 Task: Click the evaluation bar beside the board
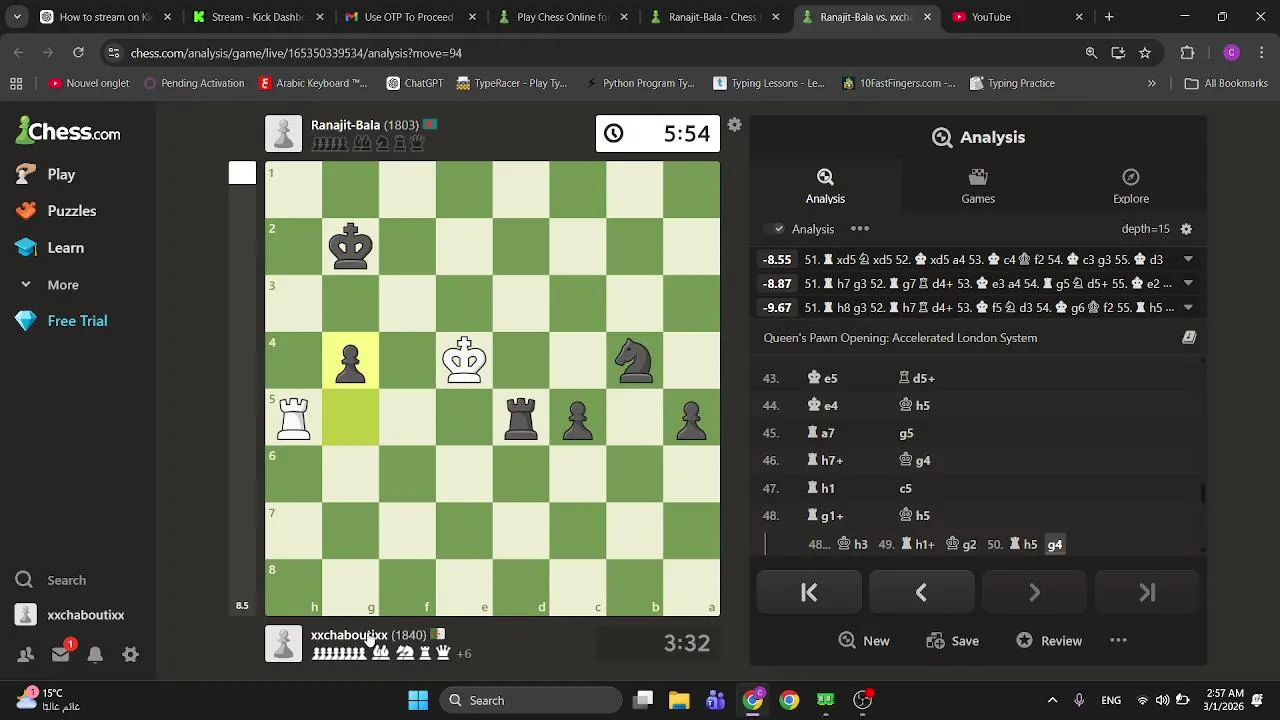pyautogui.click(x=242, y=388)
